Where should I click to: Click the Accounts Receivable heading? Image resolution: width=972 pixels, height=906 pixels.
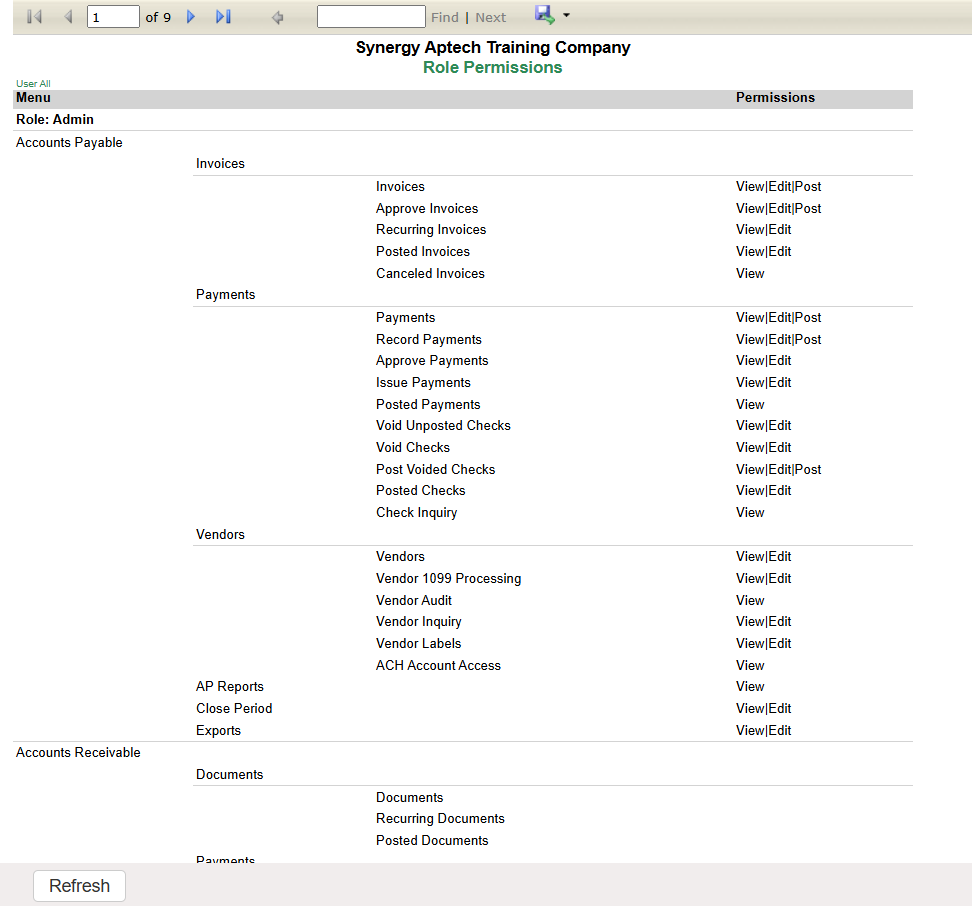click(78, 752)
